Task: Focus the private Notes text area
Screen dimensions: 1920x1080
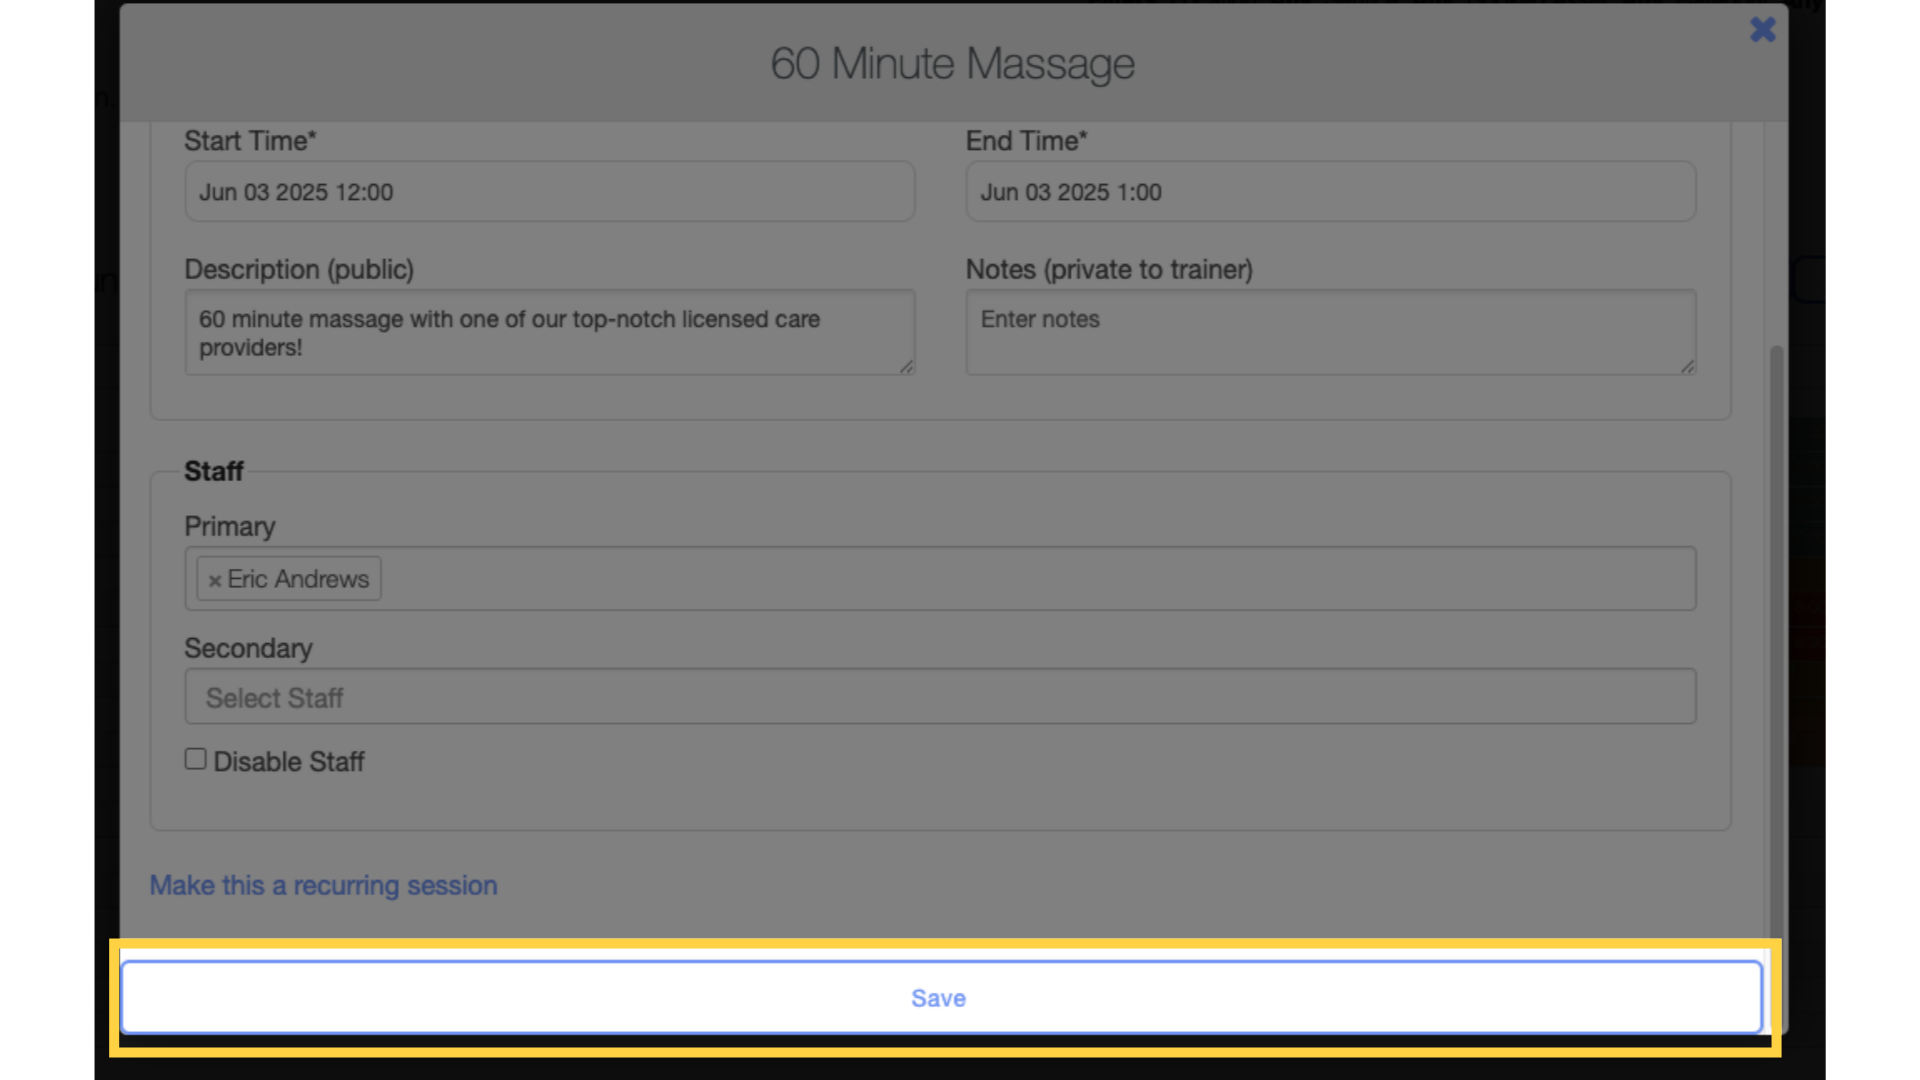Action: pos(1331,333)
